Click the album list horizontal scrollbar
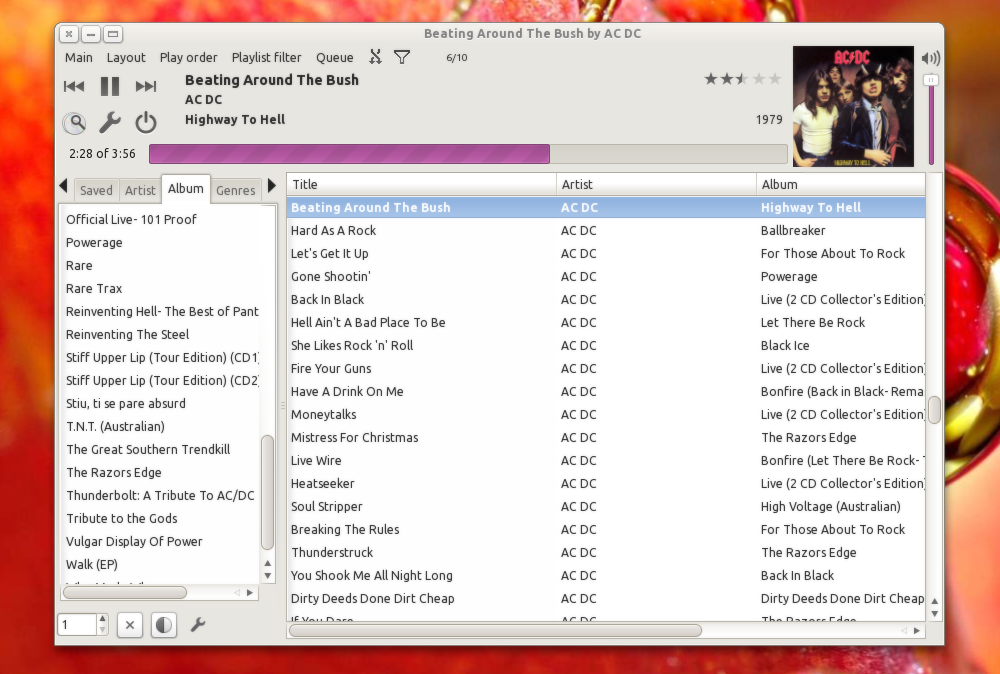The image size is (1000, 674). pyautogui.click(x=124, y=592)
